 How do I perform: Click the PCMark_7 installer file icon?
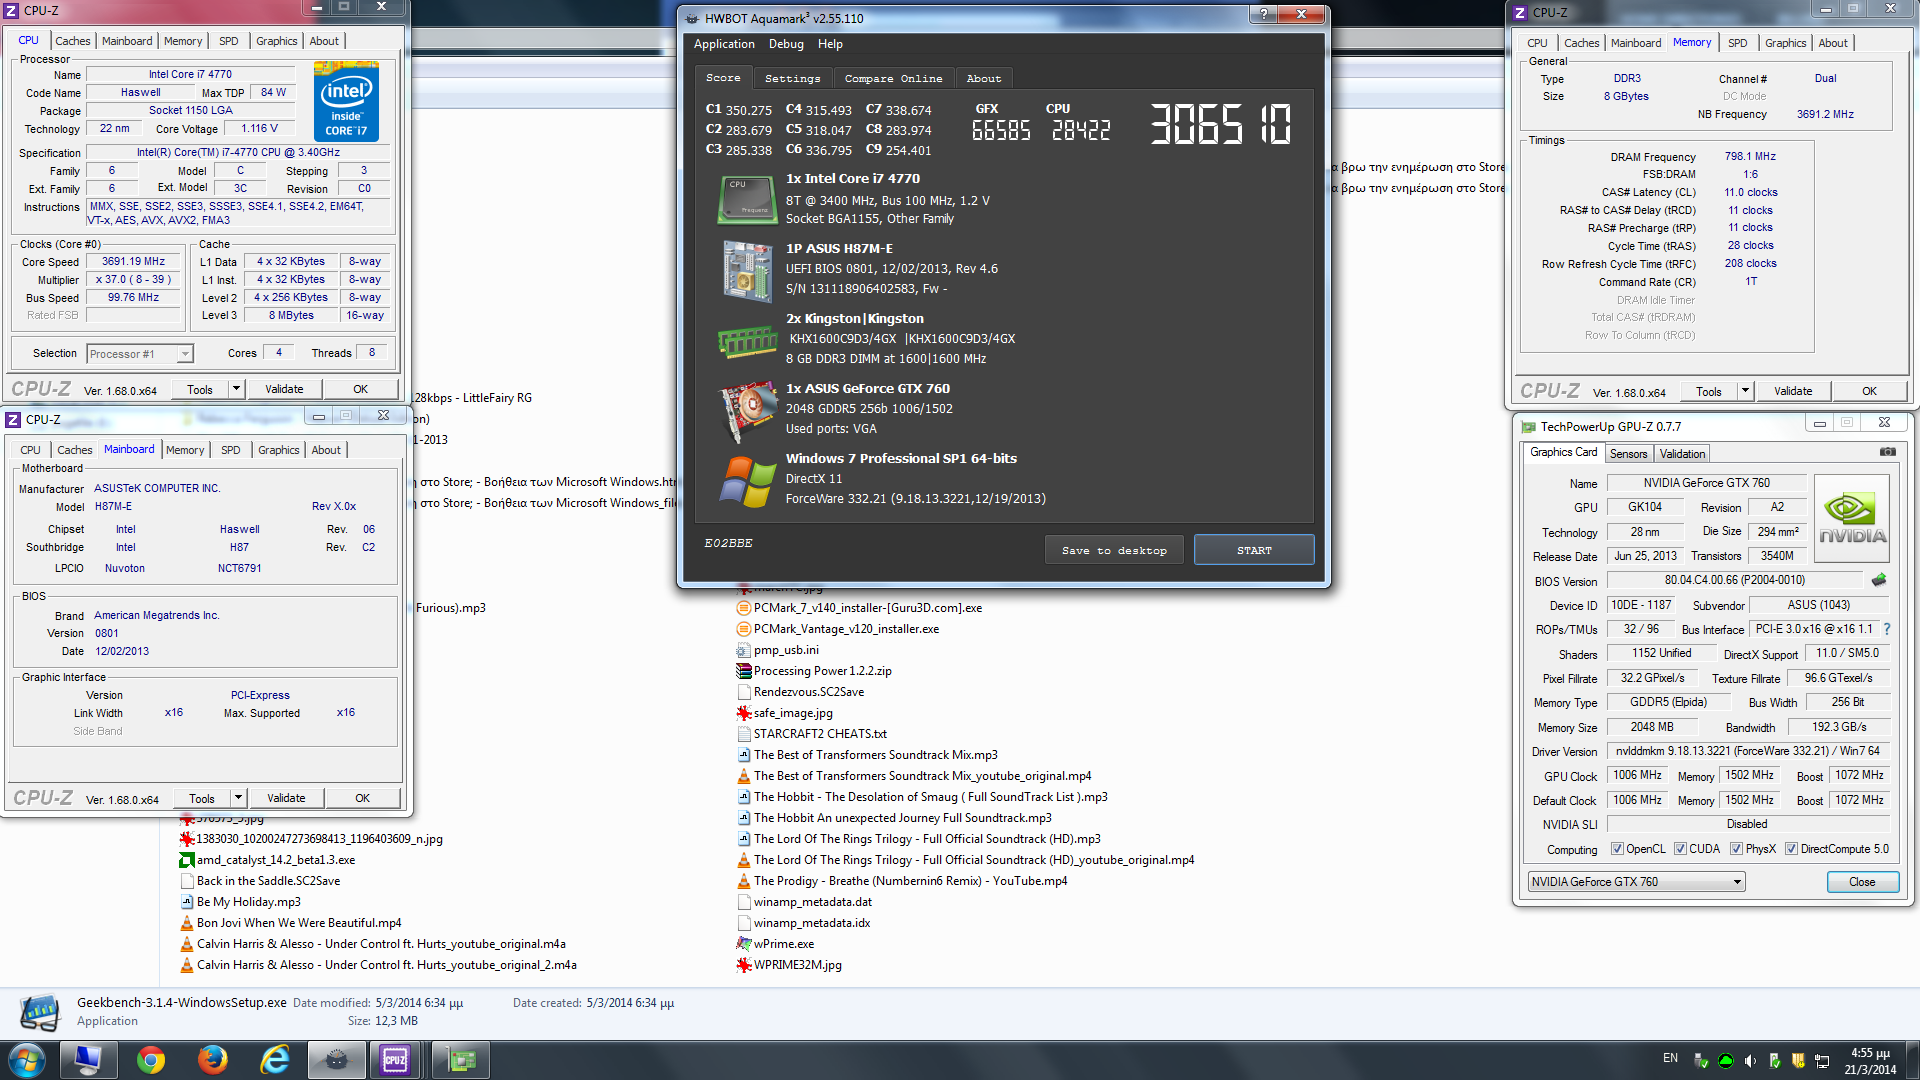click(x=744, y=608)
